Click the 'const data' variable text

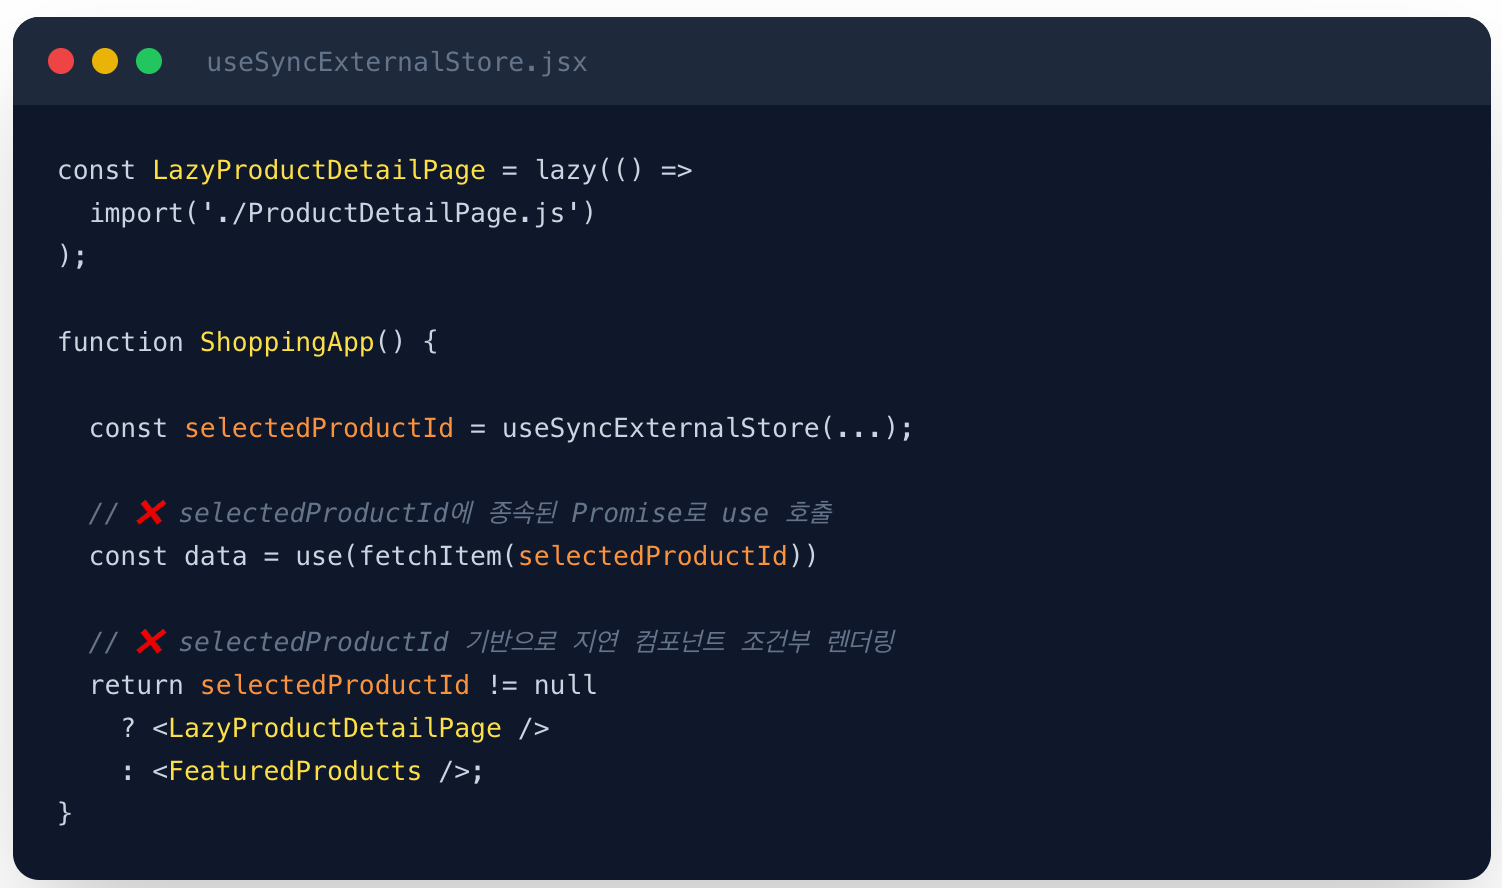point(168,556)
